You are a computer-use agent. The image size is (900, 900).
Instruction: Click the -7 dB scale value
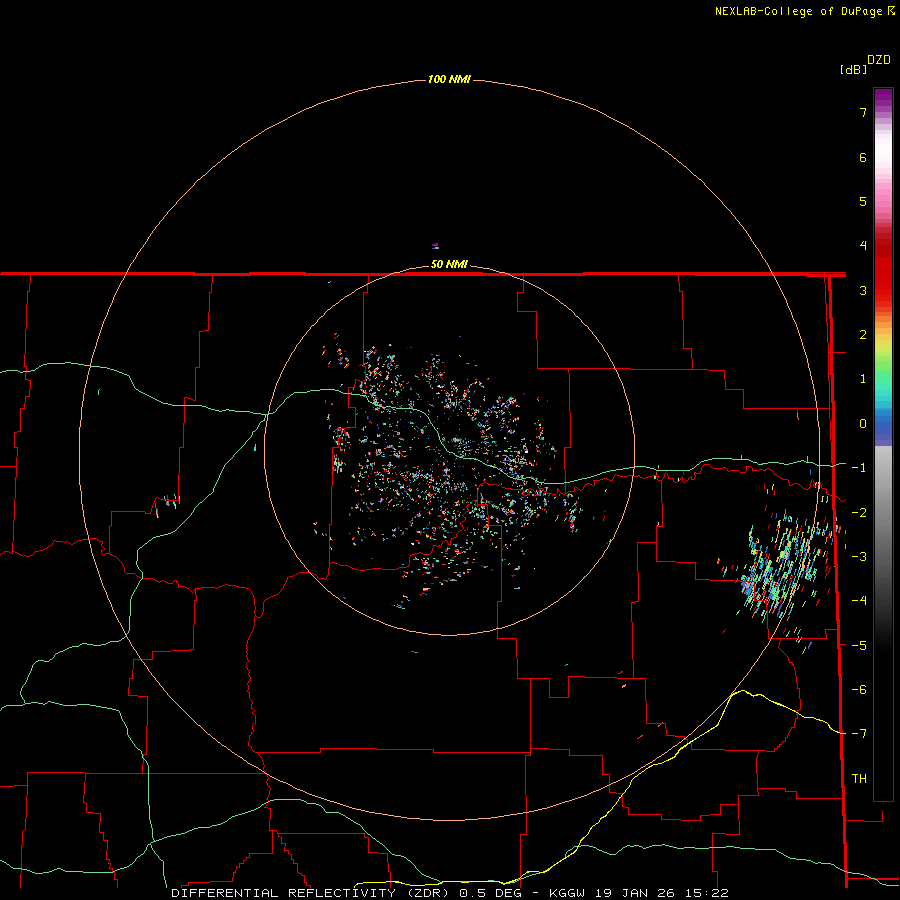(x=859, y=734)
